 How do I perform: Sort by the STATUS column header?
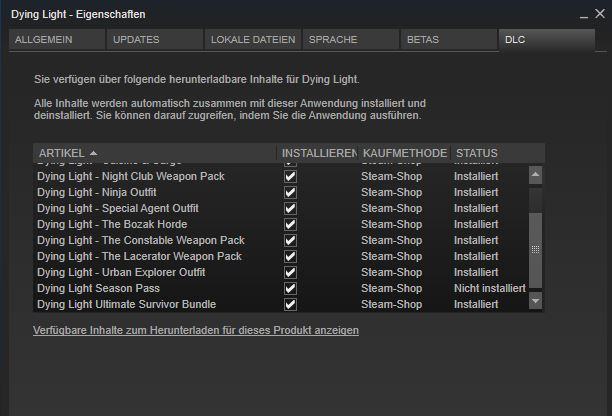pos(476,153)
